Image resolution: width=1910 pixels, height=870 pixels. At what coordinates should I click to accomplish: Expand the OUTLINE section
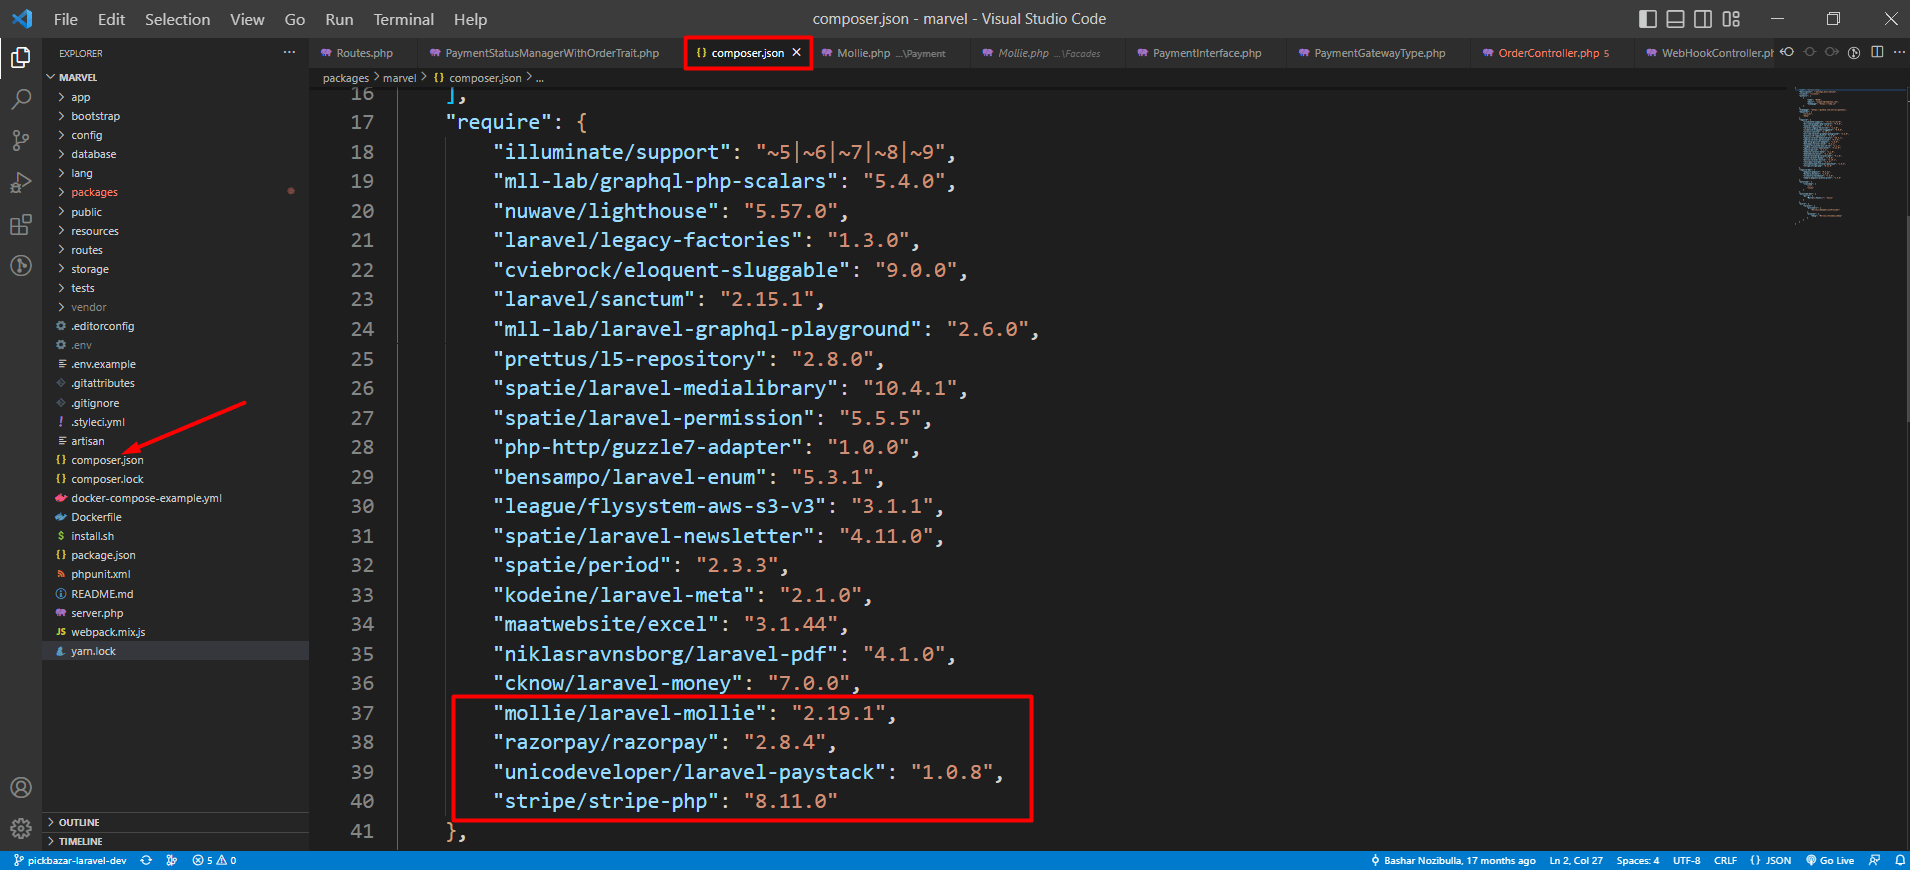[x=78, y=822]
